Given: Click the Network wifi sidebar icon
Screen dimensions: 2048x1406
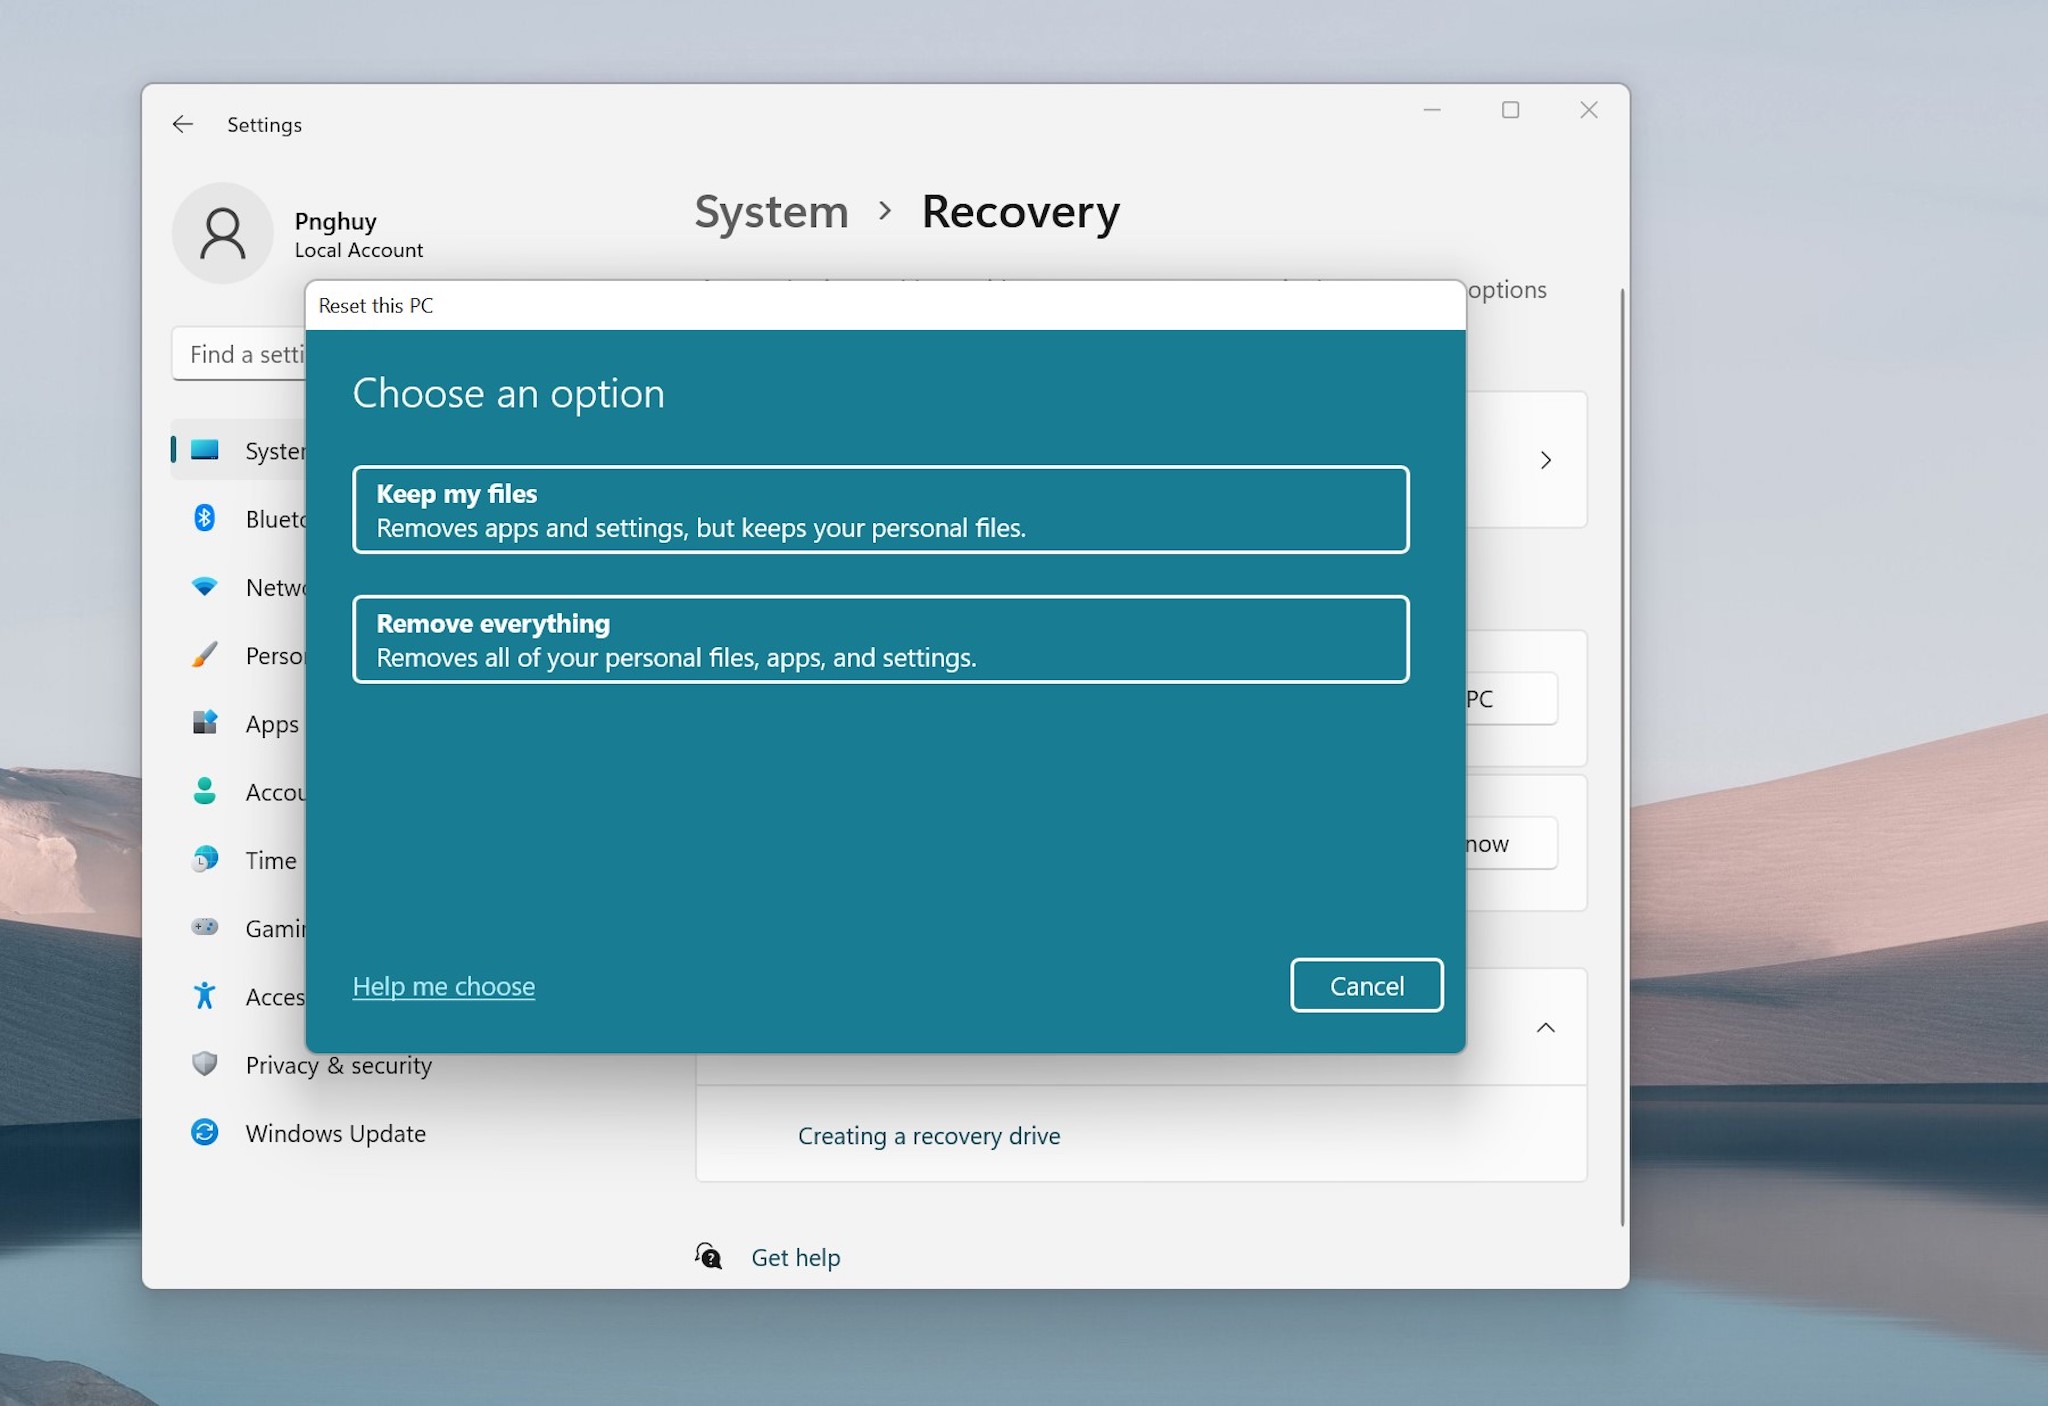Looking at the screenshot, I should point(204,587).
